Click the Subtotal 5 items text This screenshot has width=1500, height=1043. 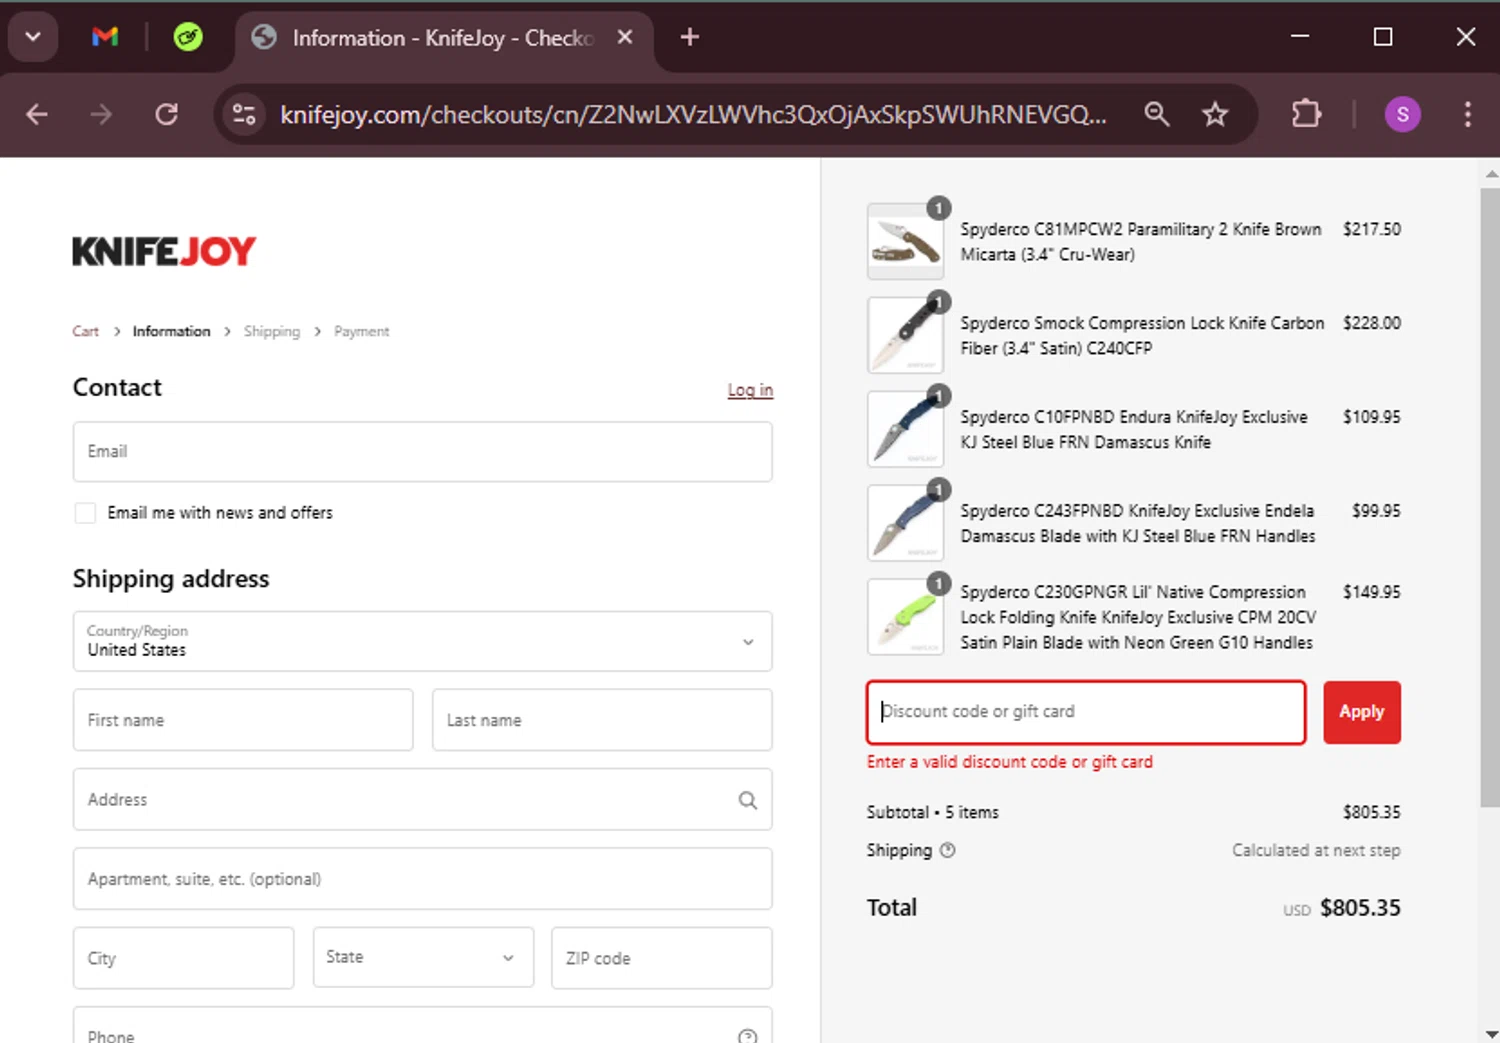(932, 812)
